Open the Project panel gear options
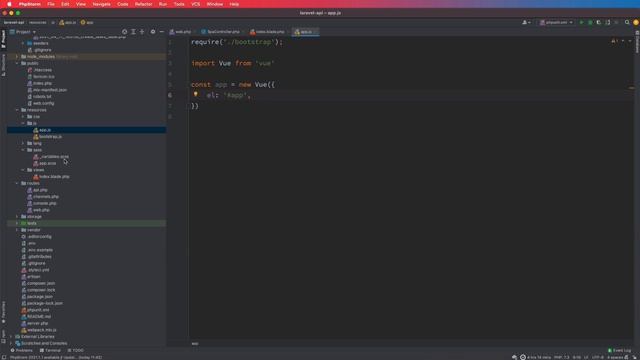The width and height of the screenshot is (640, 360). pyautogui.click(x=153, y=32)
